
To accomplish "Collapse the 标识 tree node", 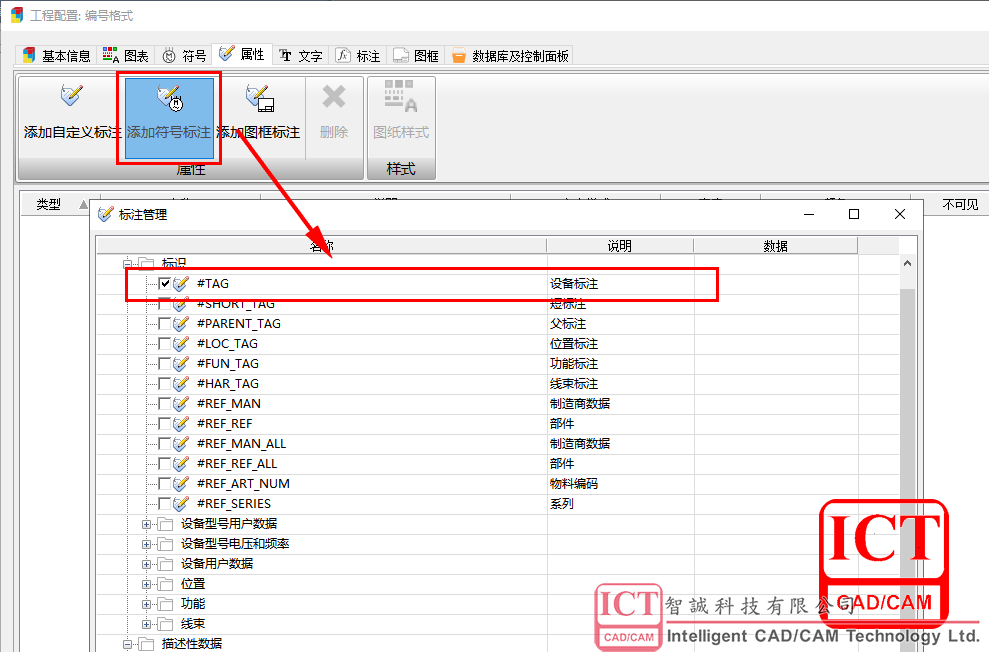I will click(127, 263).
